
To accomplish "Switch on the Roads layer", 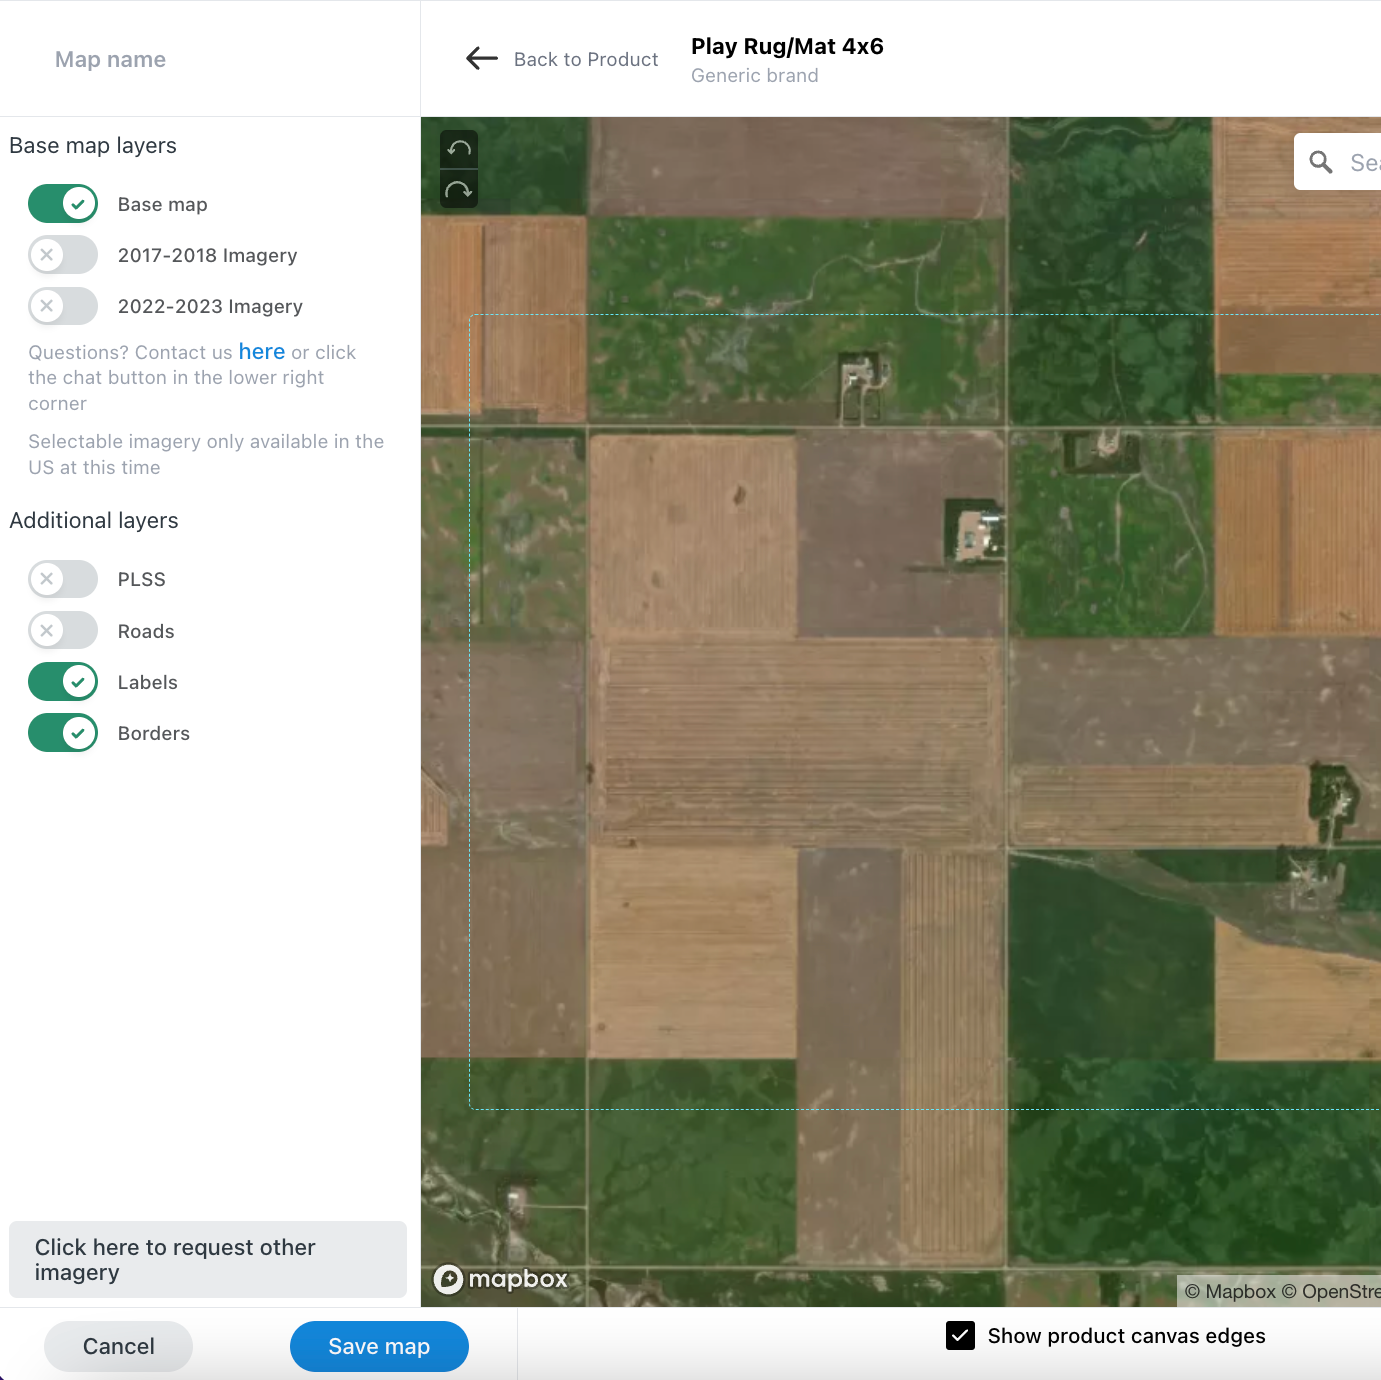I will coord(63,631).
